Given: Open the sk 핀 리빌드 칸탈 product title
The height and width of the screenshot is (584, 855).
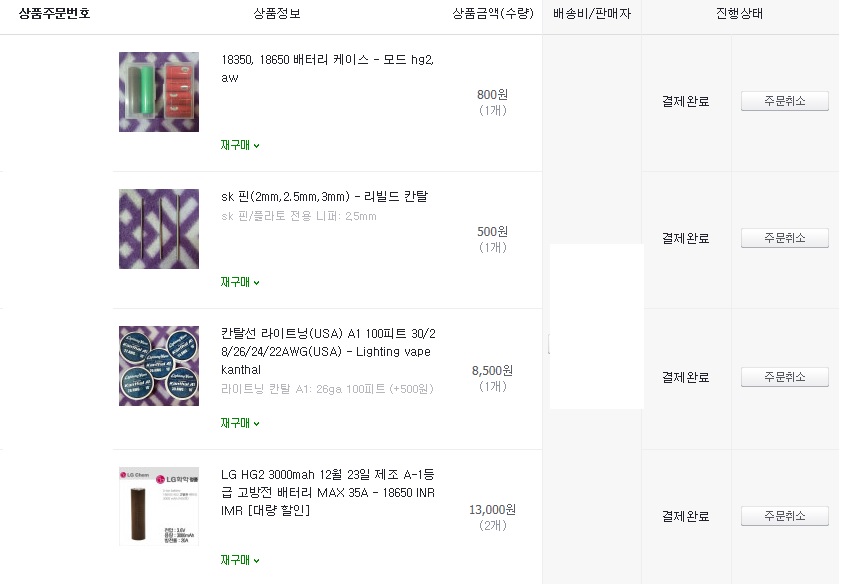Looking at the screenshot, I should 324,196.
